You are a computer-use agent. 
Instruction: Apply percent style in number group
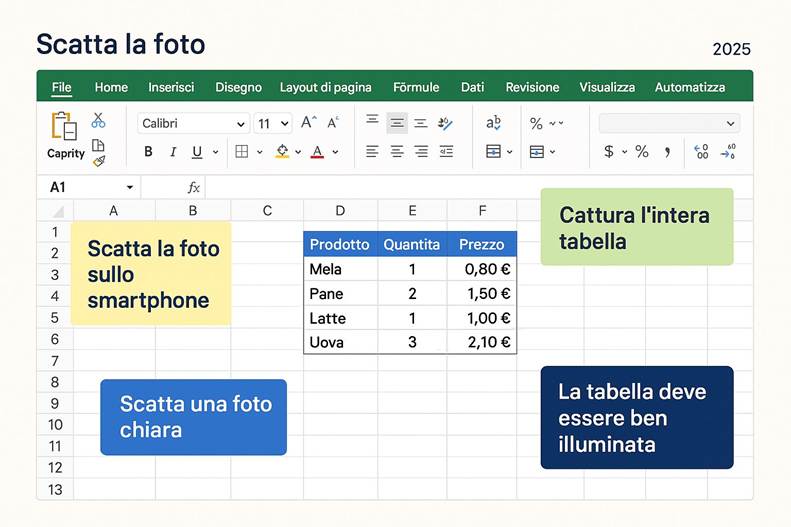[642, 151]
